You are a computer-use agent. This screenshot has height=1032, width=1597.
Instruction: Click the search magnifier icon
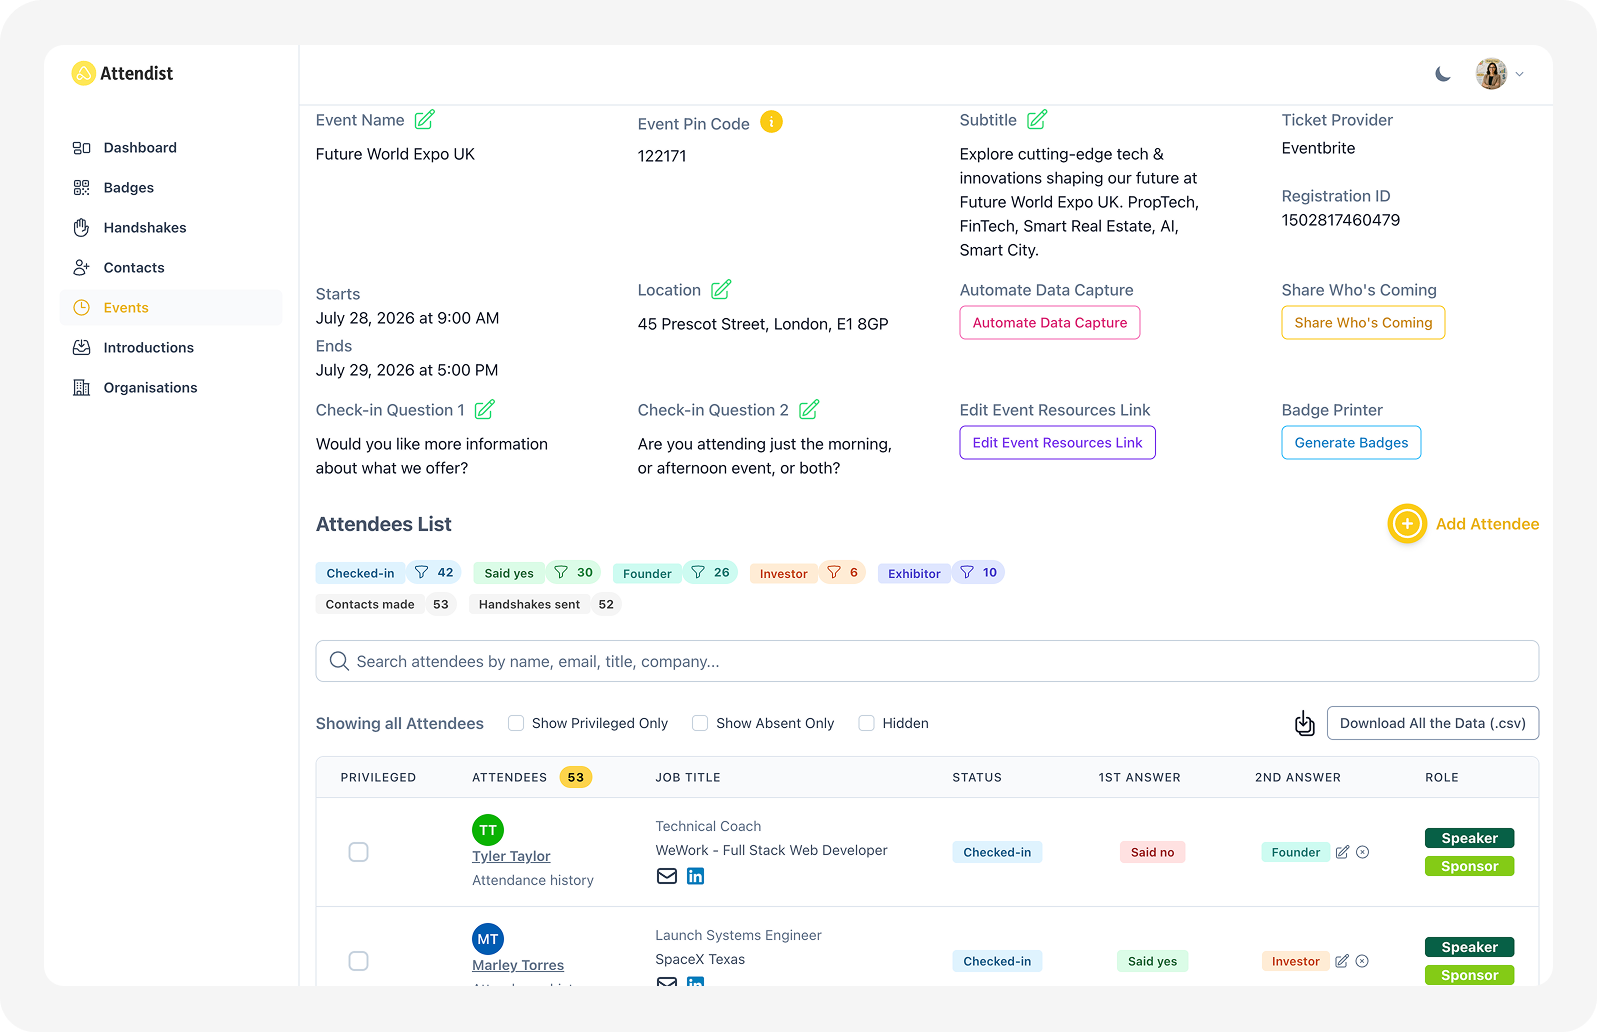click(339, 661)
